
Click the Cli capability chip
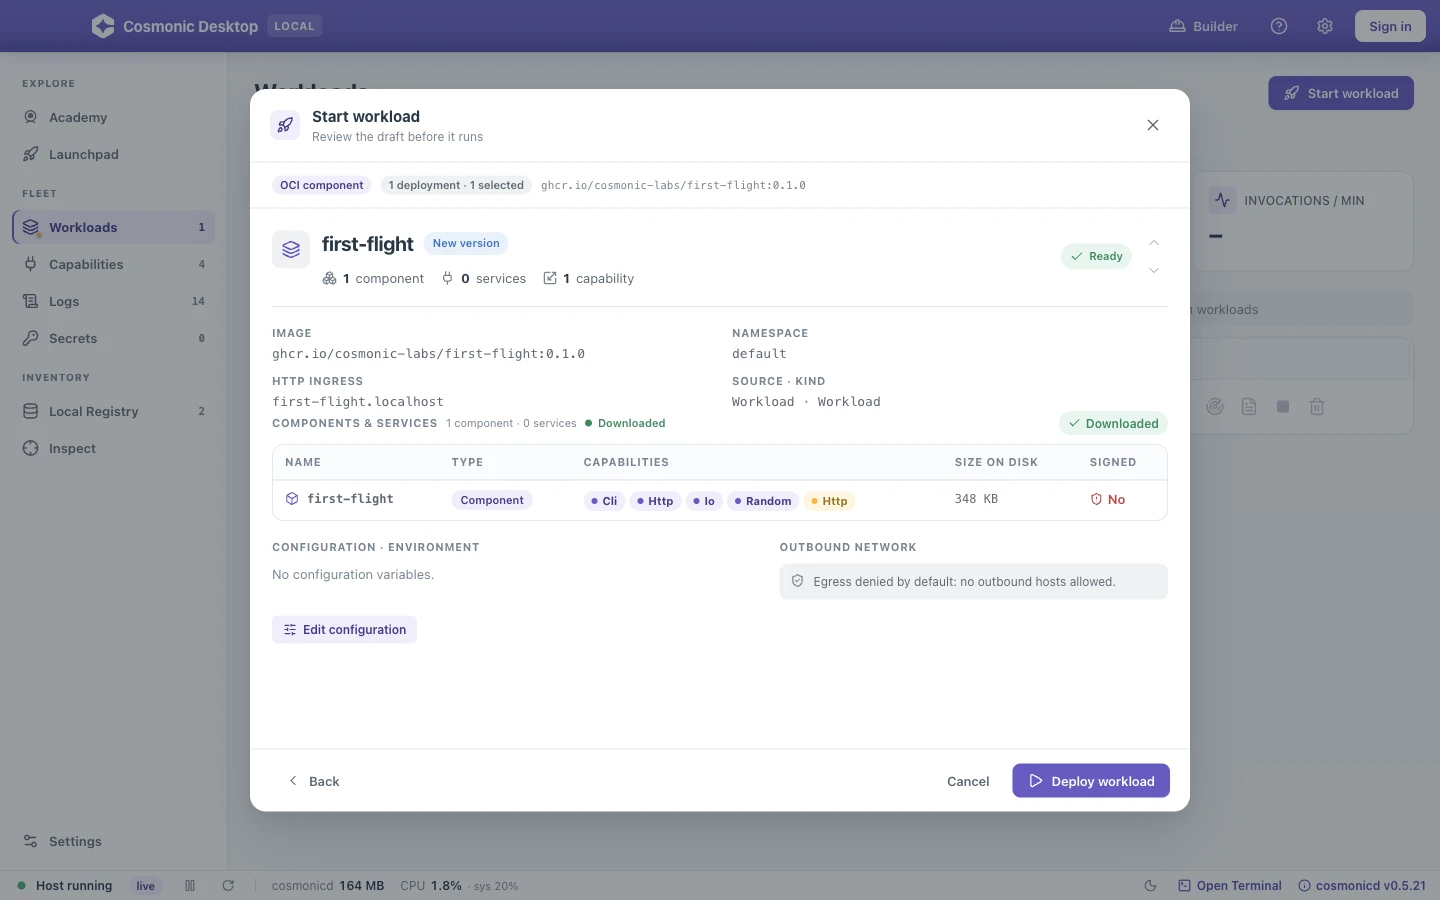(x=604, y=501)
